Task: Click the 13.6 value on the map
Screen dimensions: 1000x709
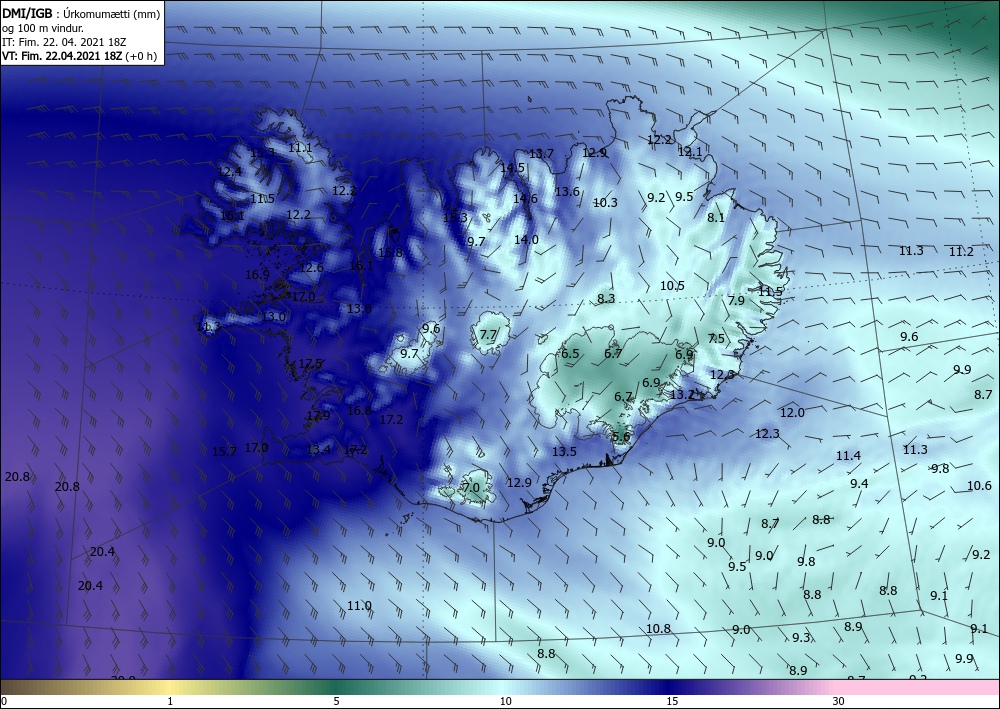Action: tap(567, 191)
